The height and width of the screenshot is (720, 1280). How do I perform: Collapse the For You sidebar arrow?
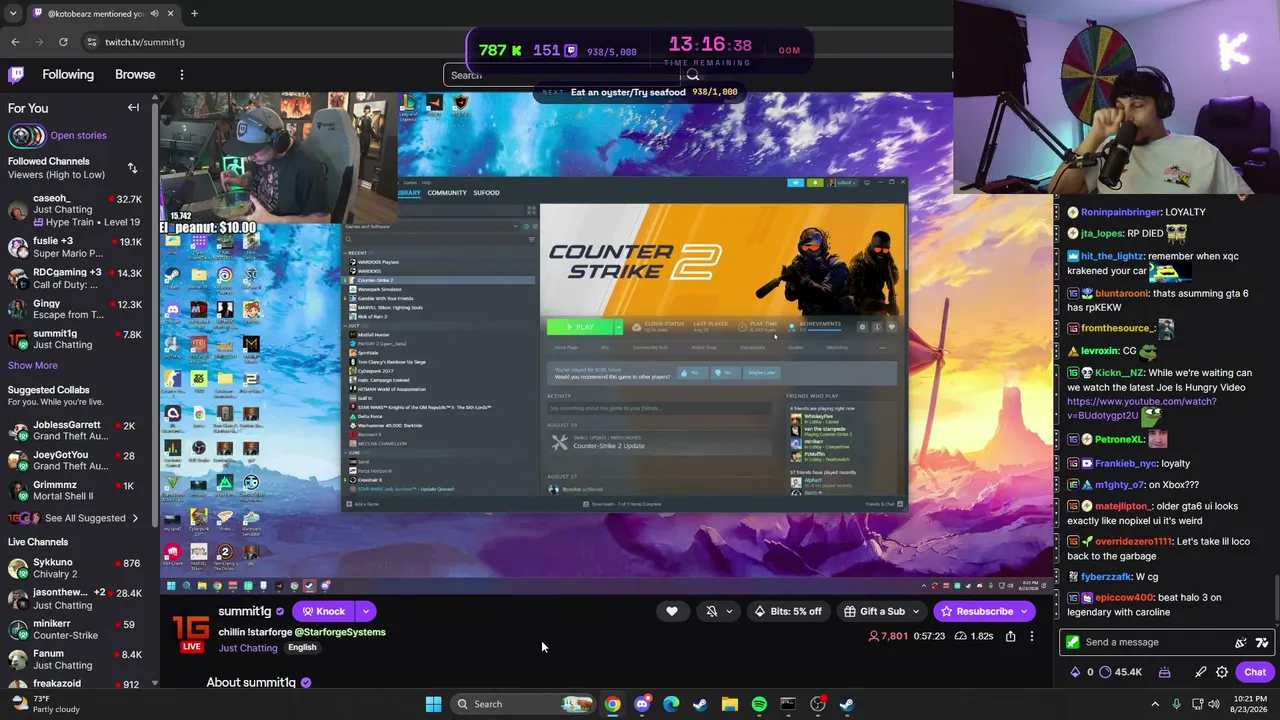click(x=133, y=108)
